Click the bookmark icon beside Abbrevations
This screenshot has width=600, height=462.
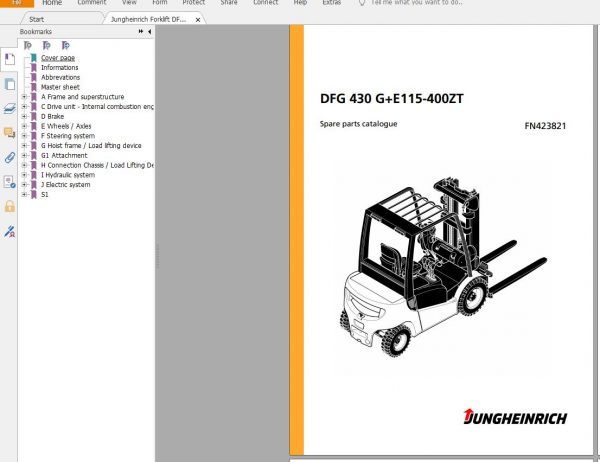tap(34, 77)
